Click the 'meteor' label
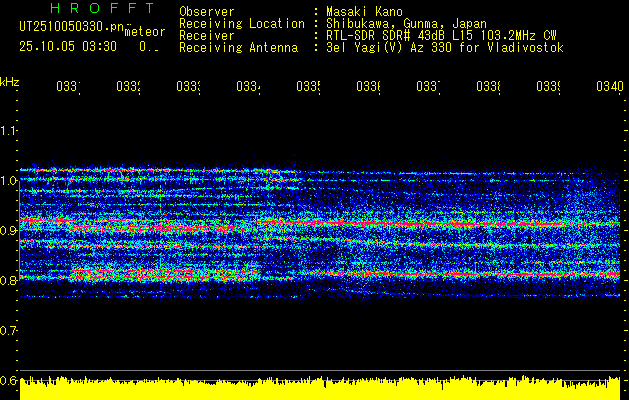Viewport: 629px width, 400px height. pyautogui.click(x=145, y=32)
